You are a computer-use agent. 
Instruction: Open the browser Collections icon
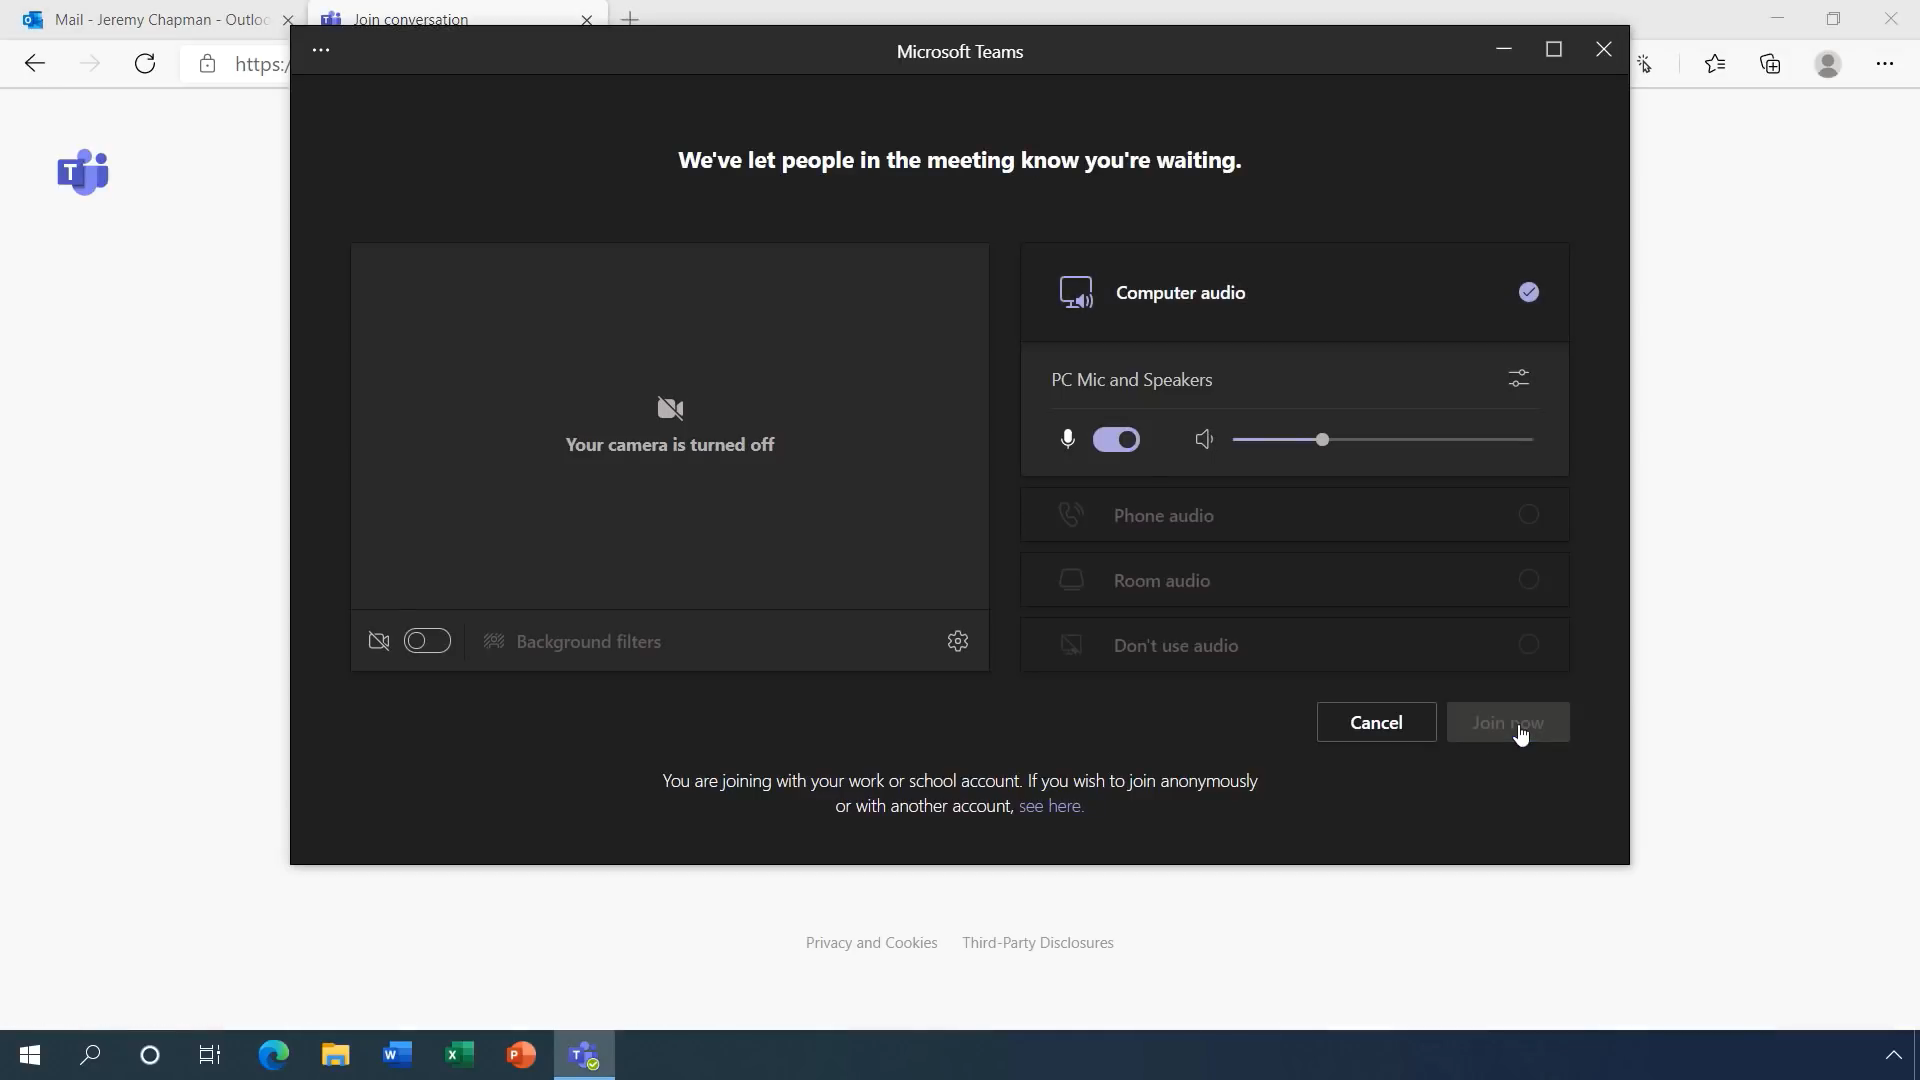1771,64
